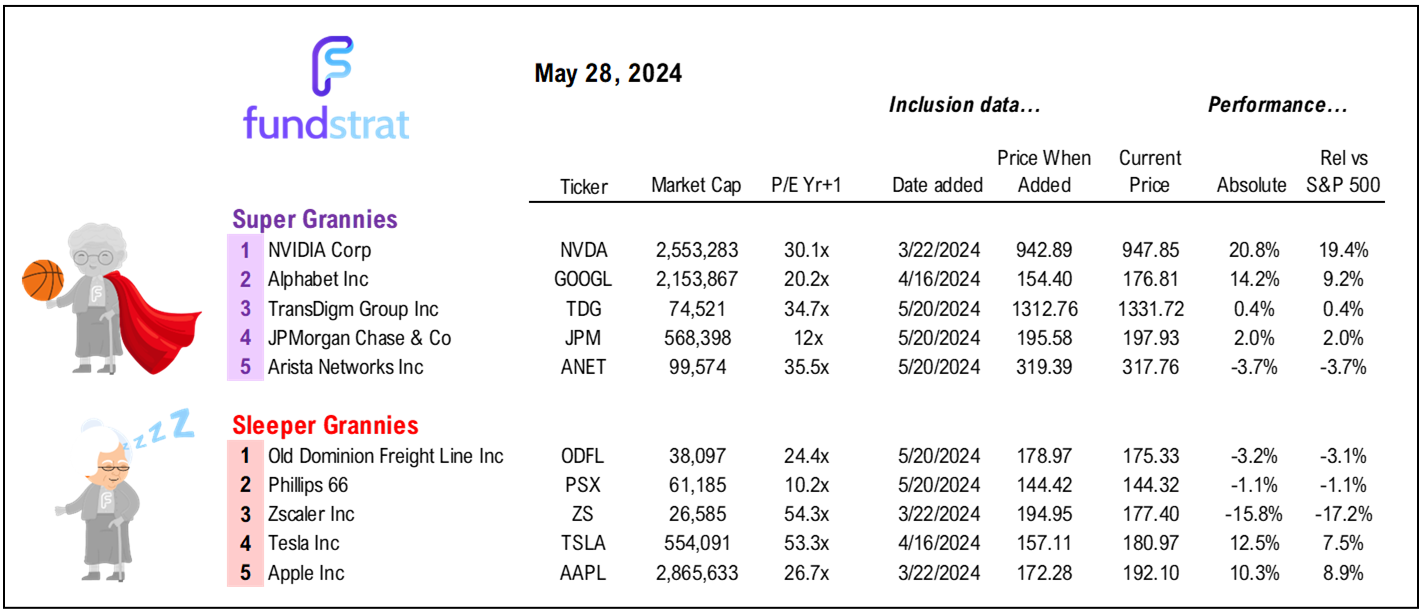Image resolution: width=1426 pixels, height=613 pixels.
Task: Click the May 28, 2024 date label
Action: pyautogui.click(x=608, y=73)
